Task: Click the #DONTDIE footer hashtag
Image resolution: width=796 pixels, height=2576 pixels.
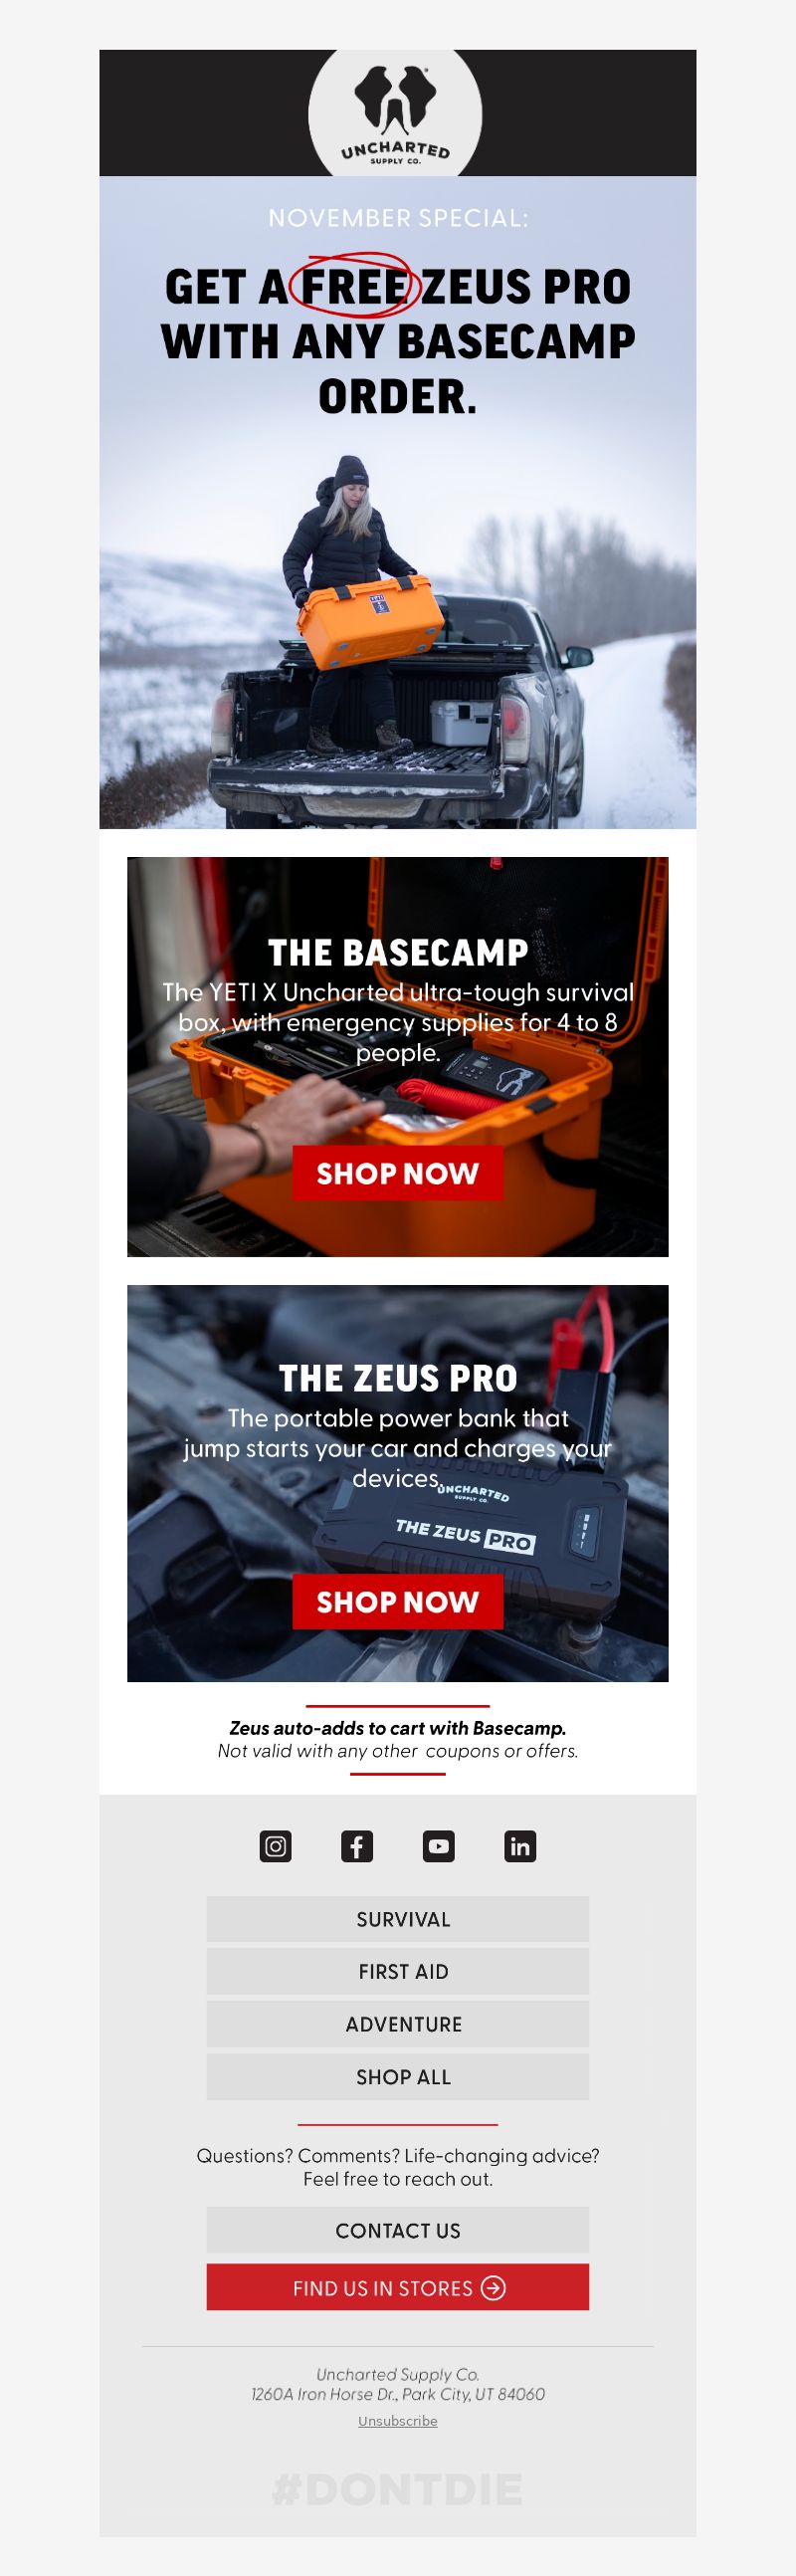Action: (x=398, y=2490)
